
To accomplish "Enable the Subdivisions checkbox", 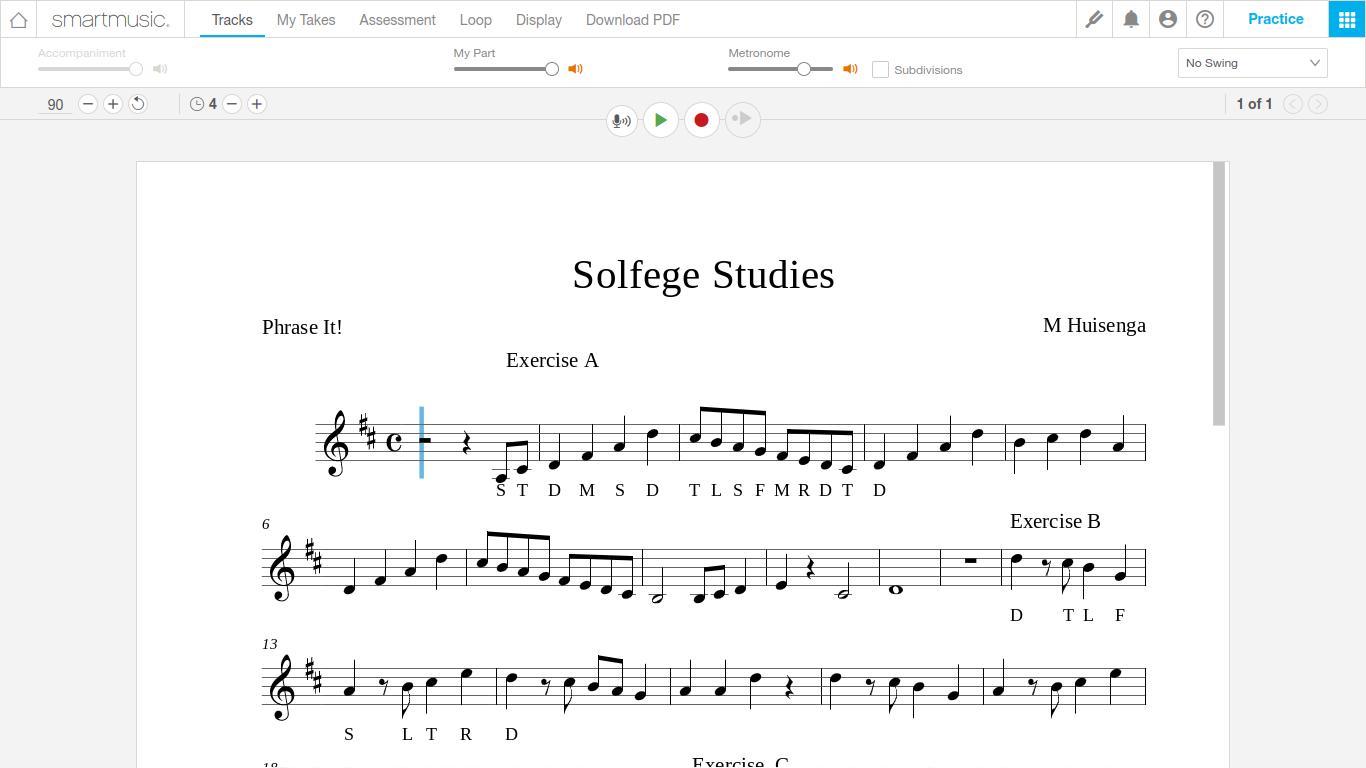I will (x=880, y=69).
